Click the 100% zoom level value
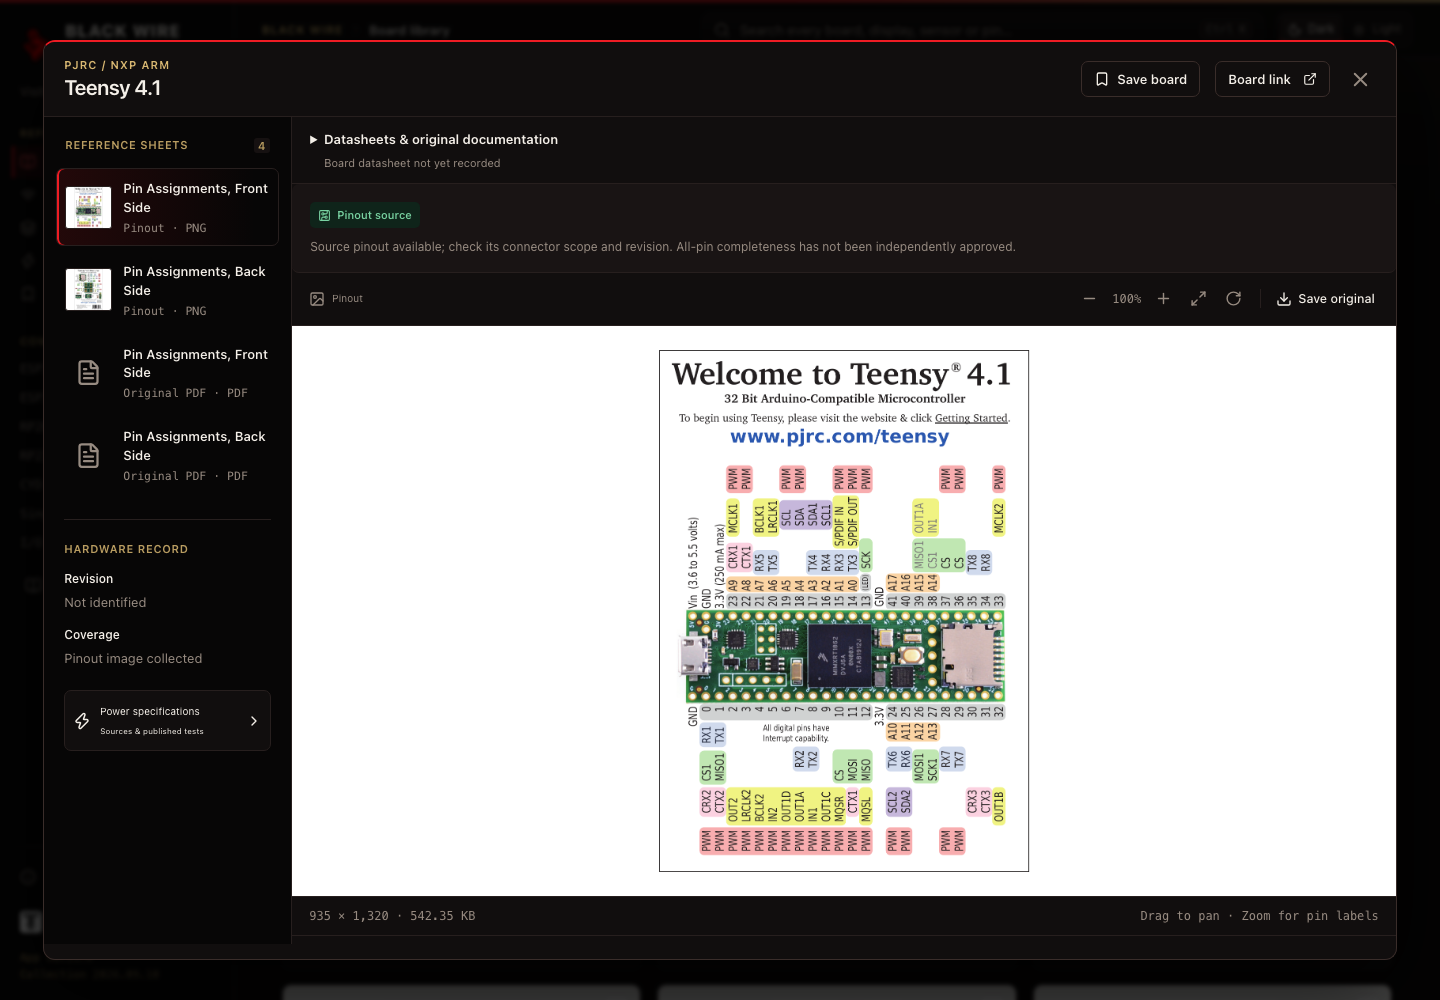 pos(1127,299)
